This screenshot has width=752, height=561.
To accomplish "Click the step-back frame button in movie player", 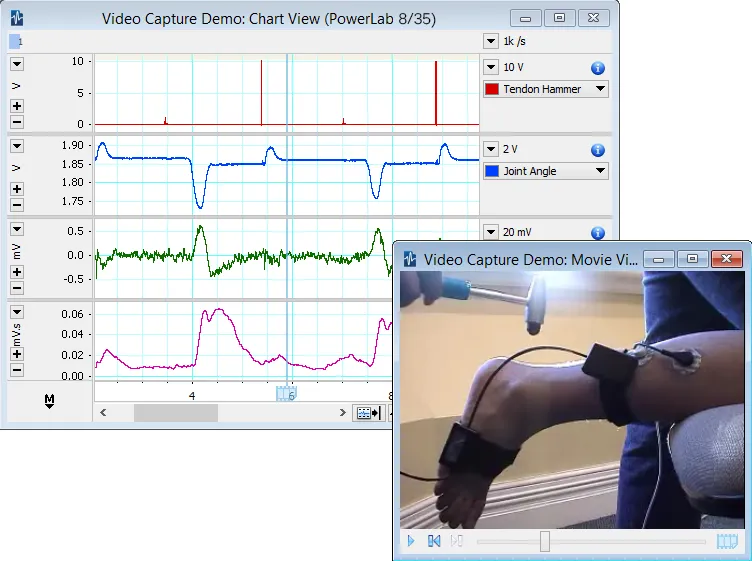I will [434, 541].
